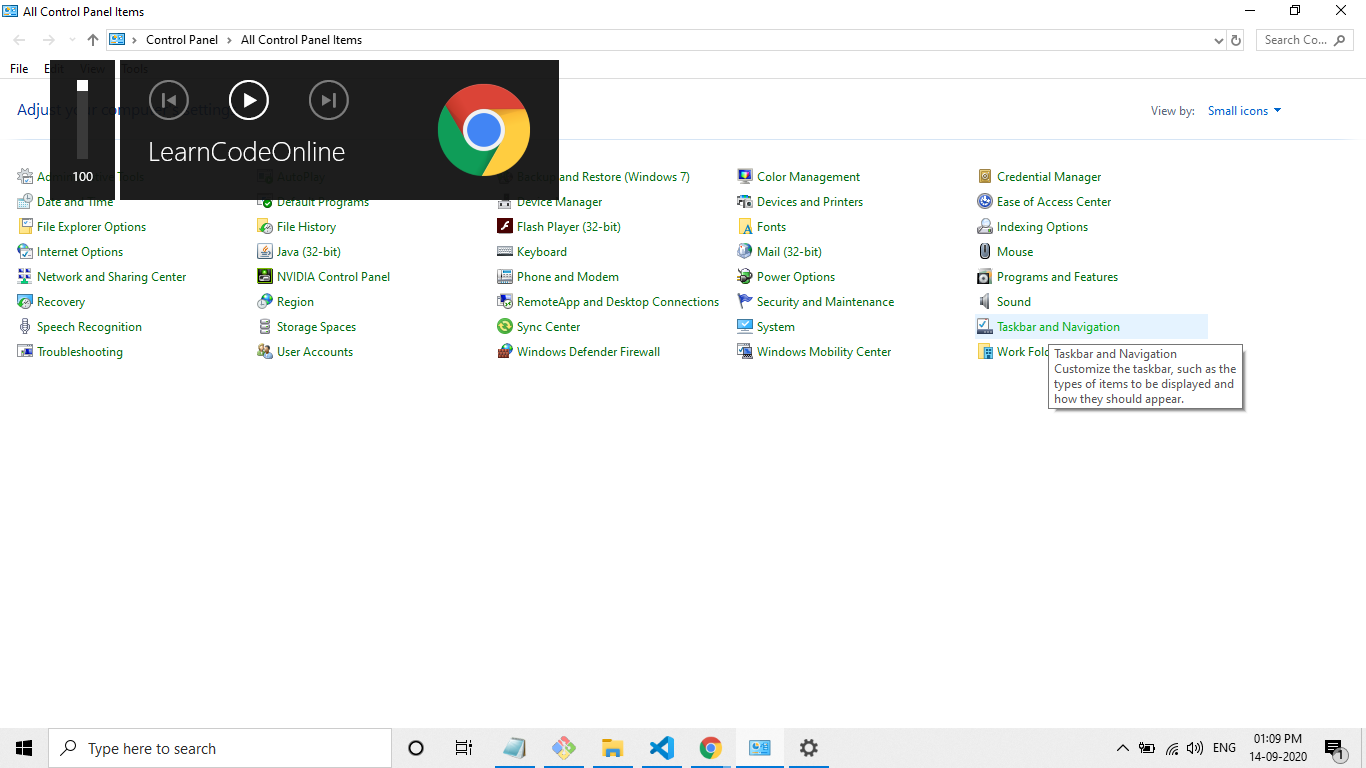The height and width of the screenshot is (768, 1366).
Task: Open the Action Center notifications
Action: [1334, 748]
